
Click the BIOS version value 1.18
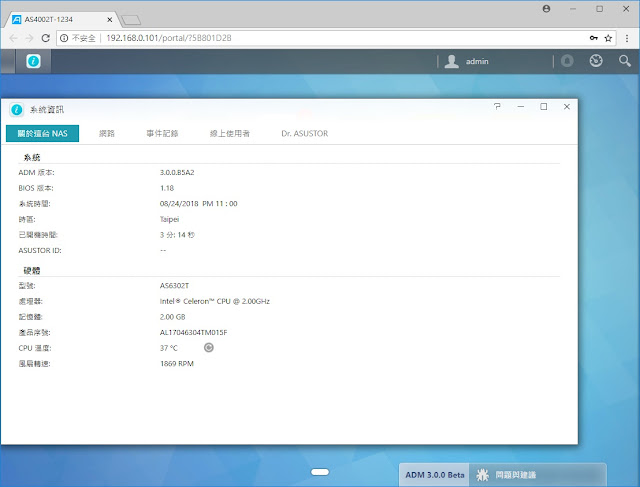click(167, 188)
